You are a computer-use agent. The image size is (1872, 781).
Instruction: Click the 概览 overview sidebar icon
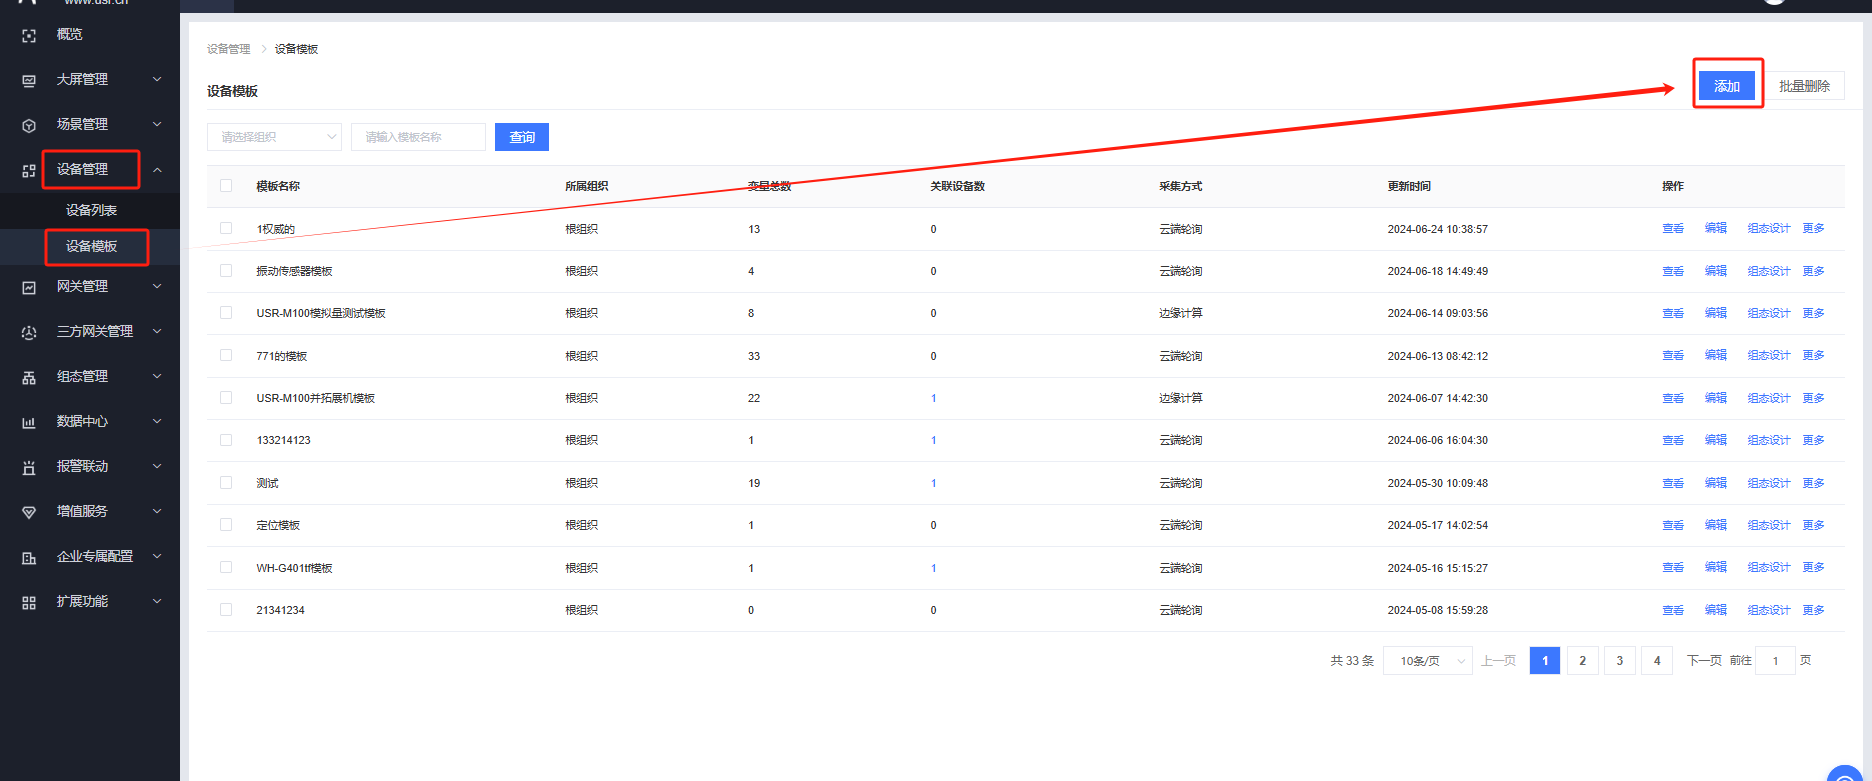point(29,35)
